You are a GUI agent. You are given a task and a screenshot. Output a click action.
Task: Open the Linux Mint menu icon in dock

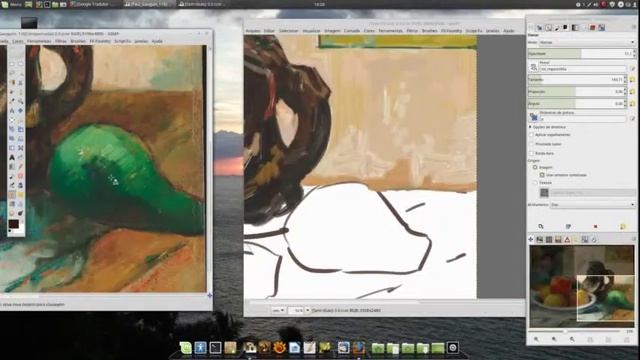[186, 347]
